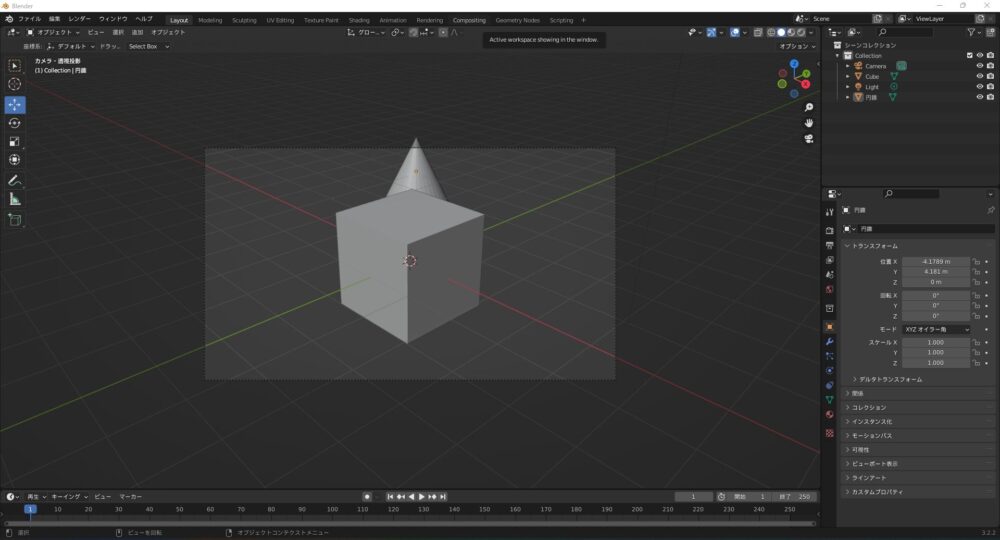Open the Output properties tab
The image size is (1000, 540).
coord(830,245)
